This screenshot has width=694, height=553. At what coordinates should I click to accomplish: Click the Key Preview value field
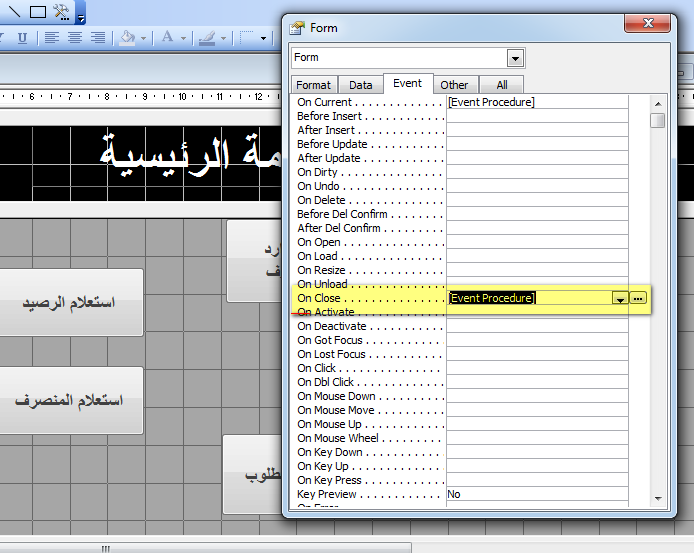(537, 495)
